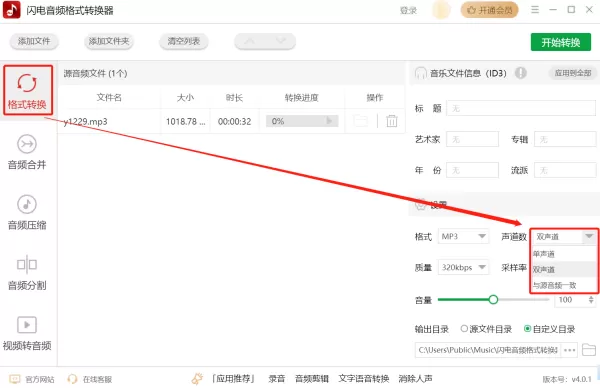Open the hamburger menu in title bar
Viewport: 600px width, 388px height.
click(x=535, y=10)
